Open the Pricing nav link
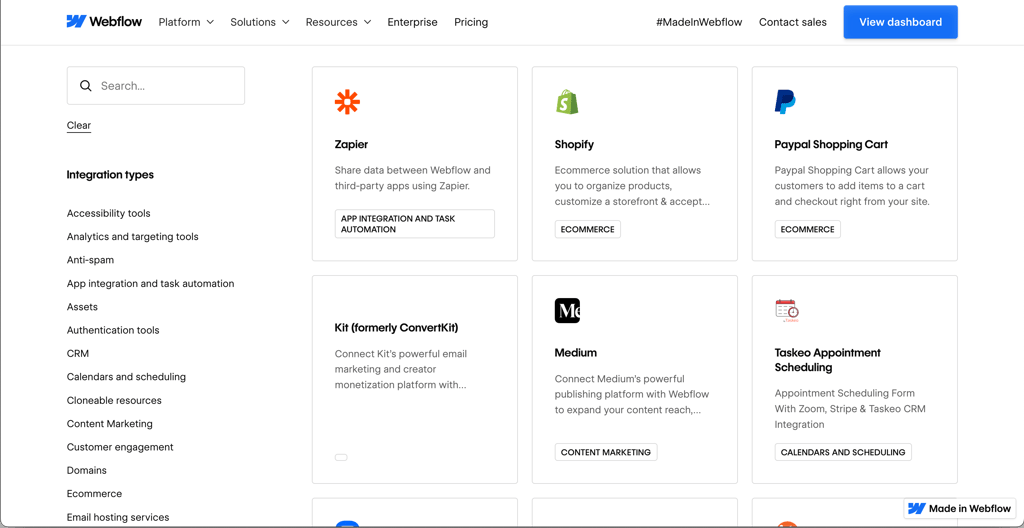This screenshot has width=1024, height=528. point(471,22)
